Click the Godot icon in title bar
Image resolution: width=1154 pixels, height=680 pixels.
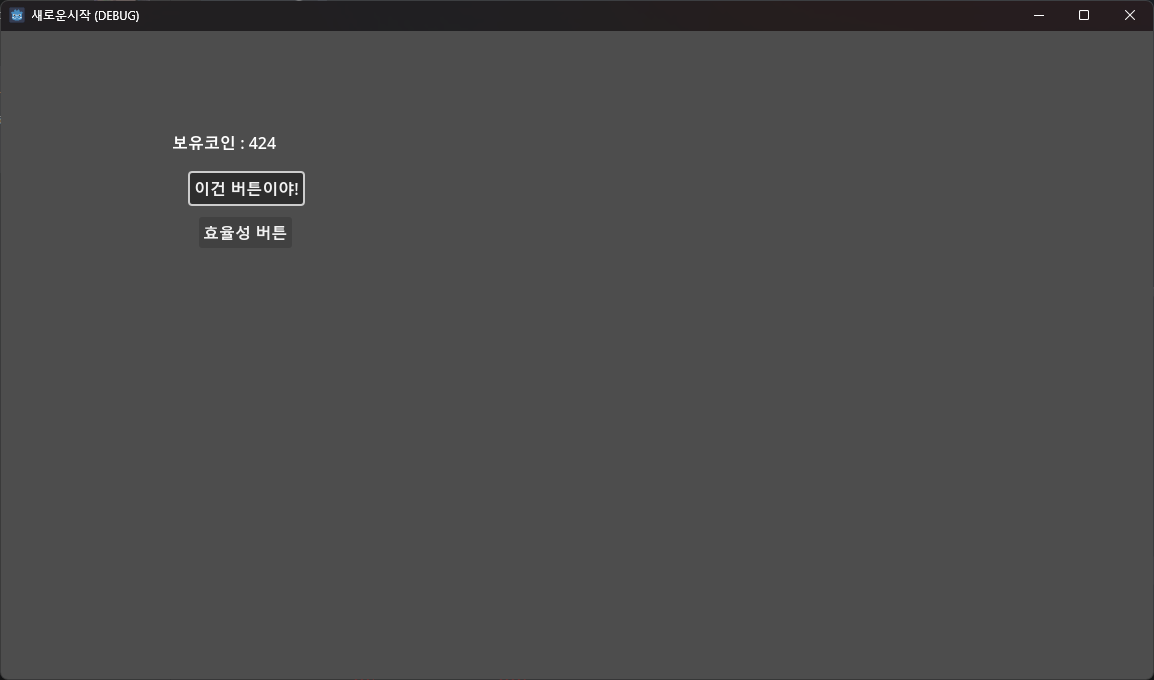click(x=17, y=15)
